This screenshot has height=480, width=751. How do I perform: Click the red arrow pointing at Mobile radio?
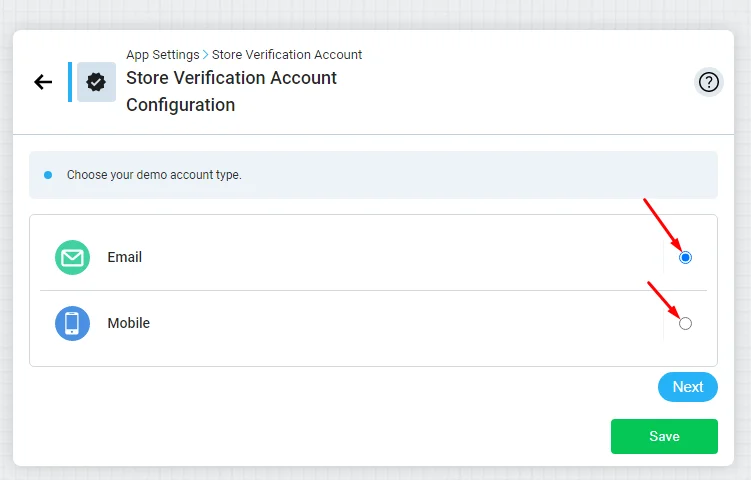(x=664, y=300)
